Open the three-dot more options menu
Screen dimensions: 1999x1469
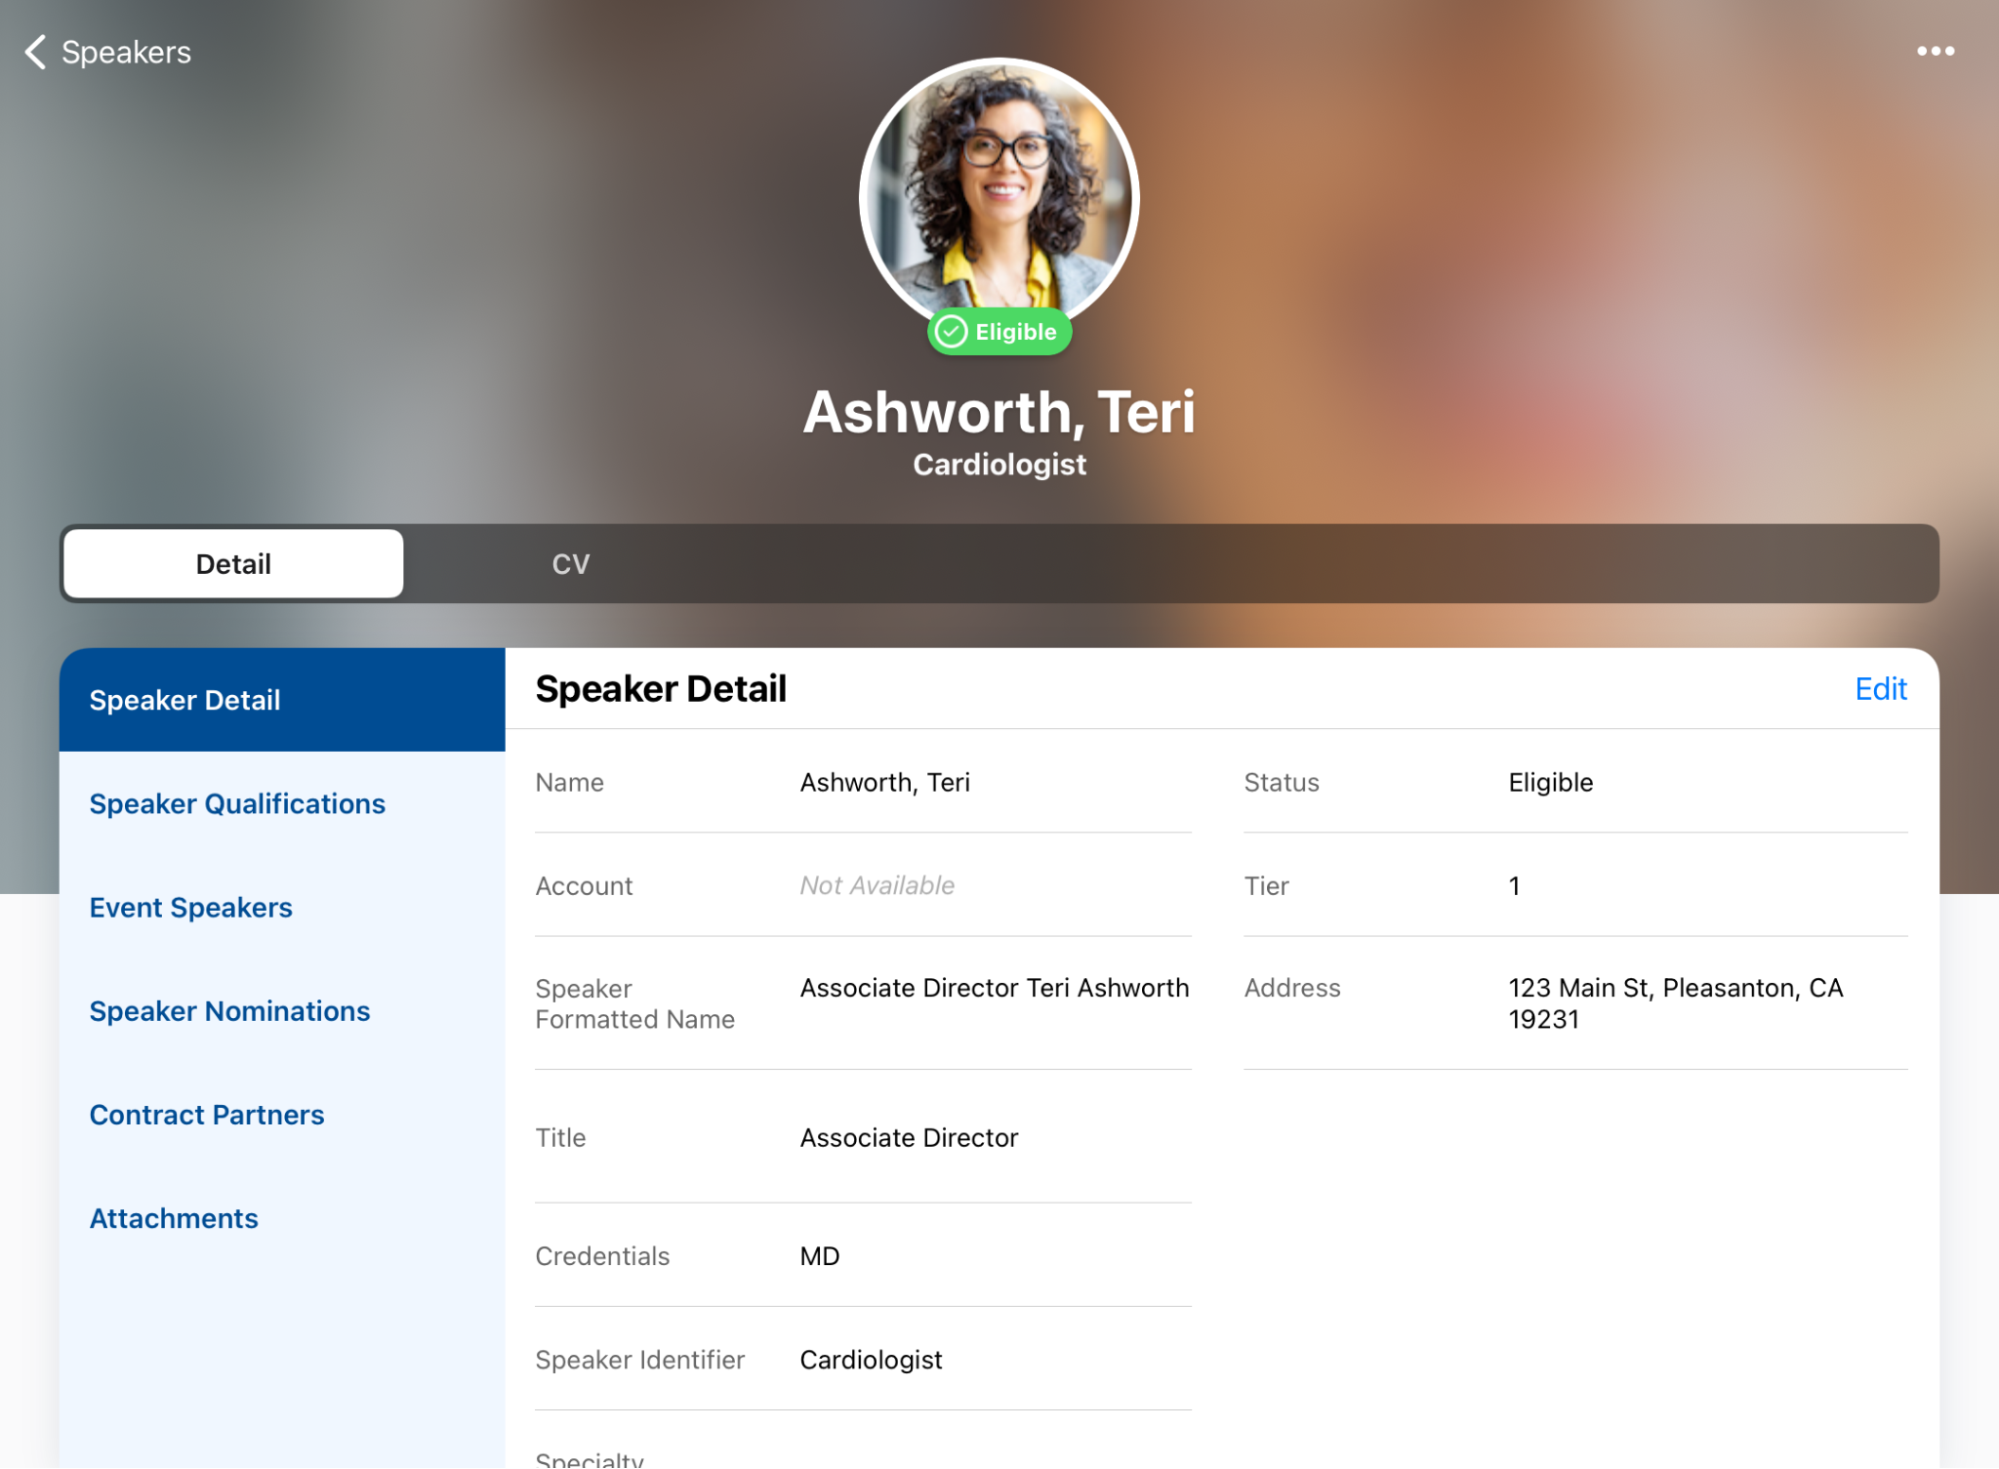click(x=1934, y=52)
